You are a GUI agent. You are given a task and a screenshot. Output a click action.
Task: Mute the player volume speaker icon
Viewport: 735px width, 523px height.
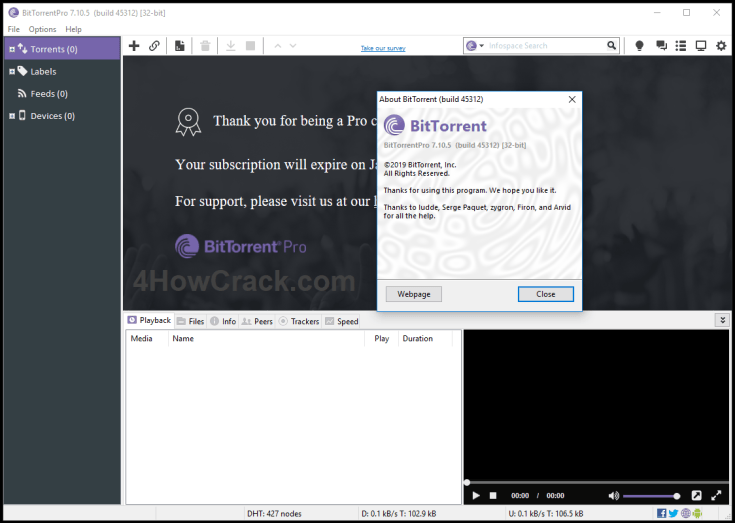click(614, 495)
